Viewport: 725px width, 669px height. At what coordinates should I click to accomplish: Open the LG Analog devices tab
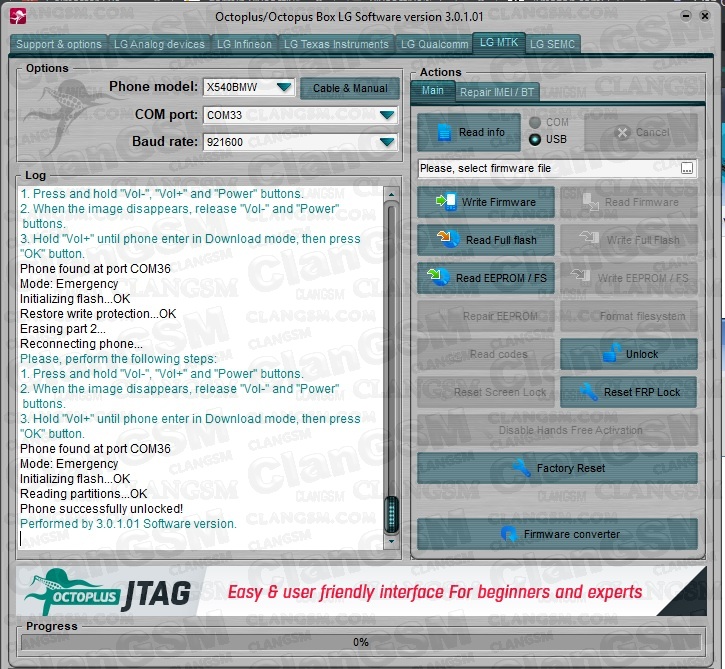point(159,44)
